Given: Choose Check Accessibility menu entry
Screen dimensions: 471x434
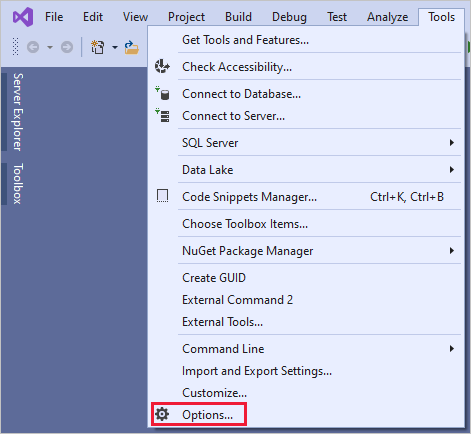Looking at the screenshot, I should tap(306, 67).
